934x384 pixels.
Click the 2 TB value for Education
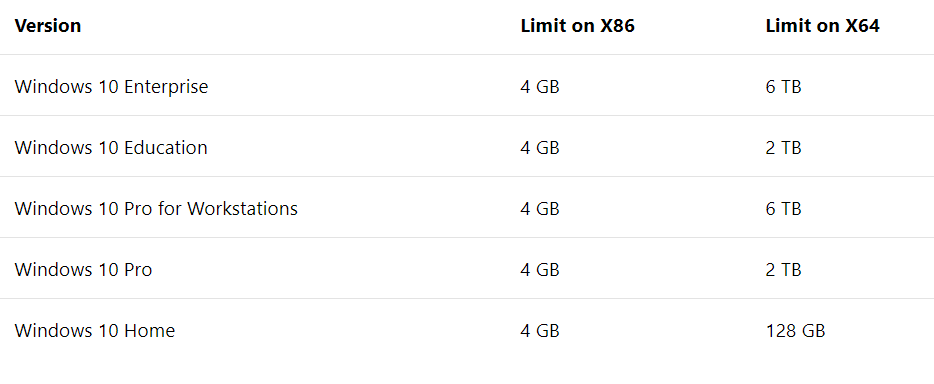click(783, 148)
